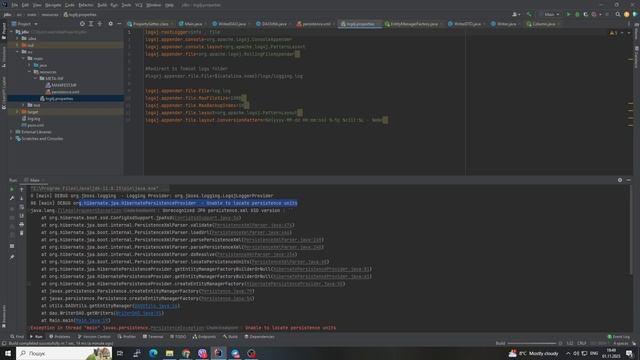Open the Build tool window button

tap(231, 337)
